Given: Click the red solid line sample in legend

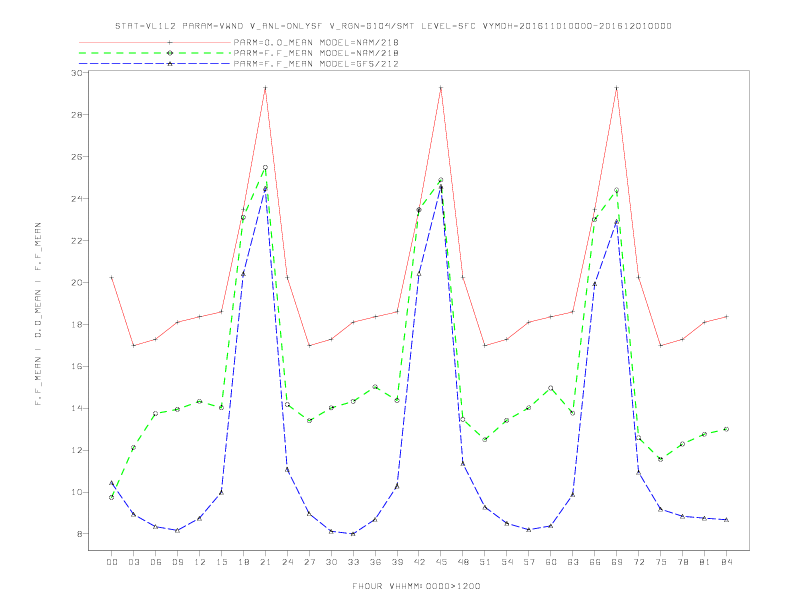Looking at the screenshot, I should (x=155, y=42).
